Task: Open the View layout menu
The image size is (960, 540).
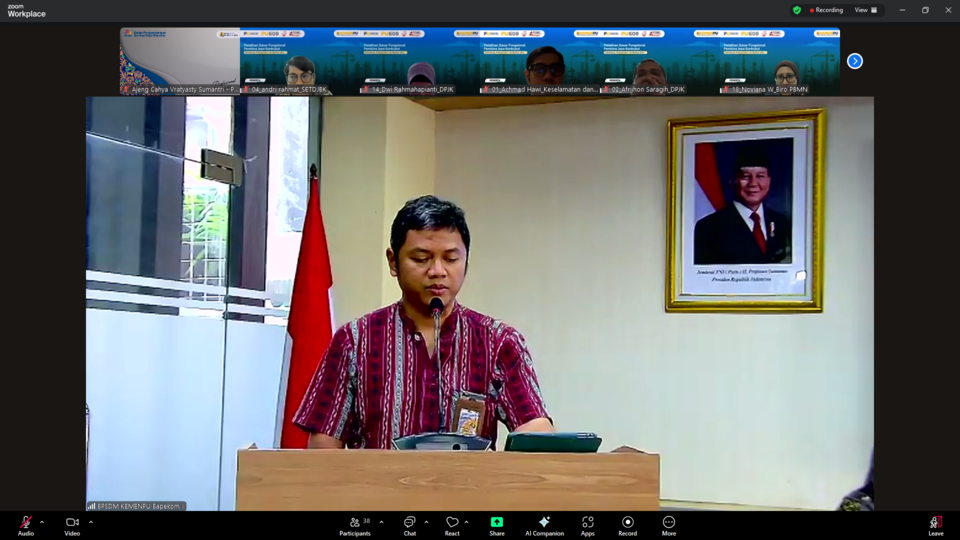Action: (x=865, y=10)
